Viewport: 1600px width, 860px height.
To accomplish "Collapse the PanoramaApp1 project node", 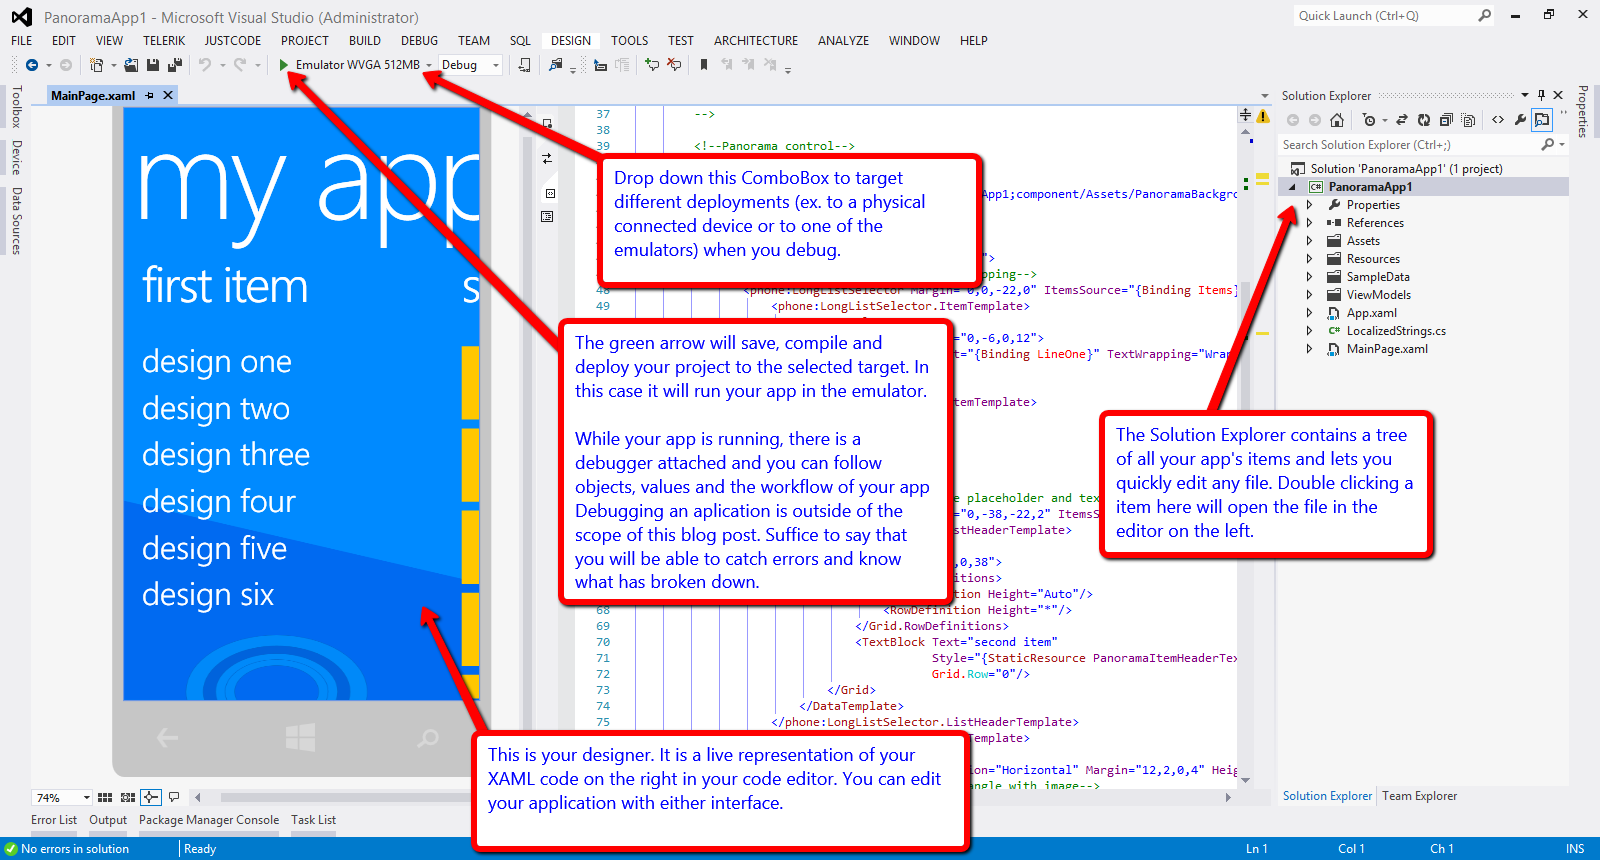I will tap(1292, 187).
